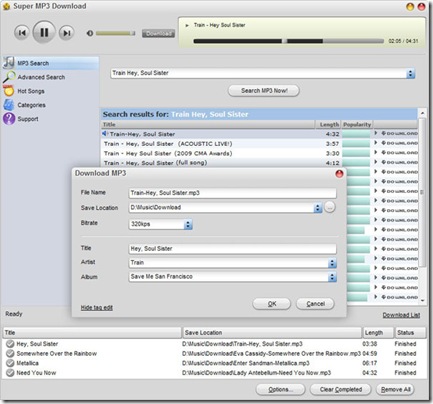Screen dimensions: 433x404
Task: Click the Support question mark icon
Action: 9,119
